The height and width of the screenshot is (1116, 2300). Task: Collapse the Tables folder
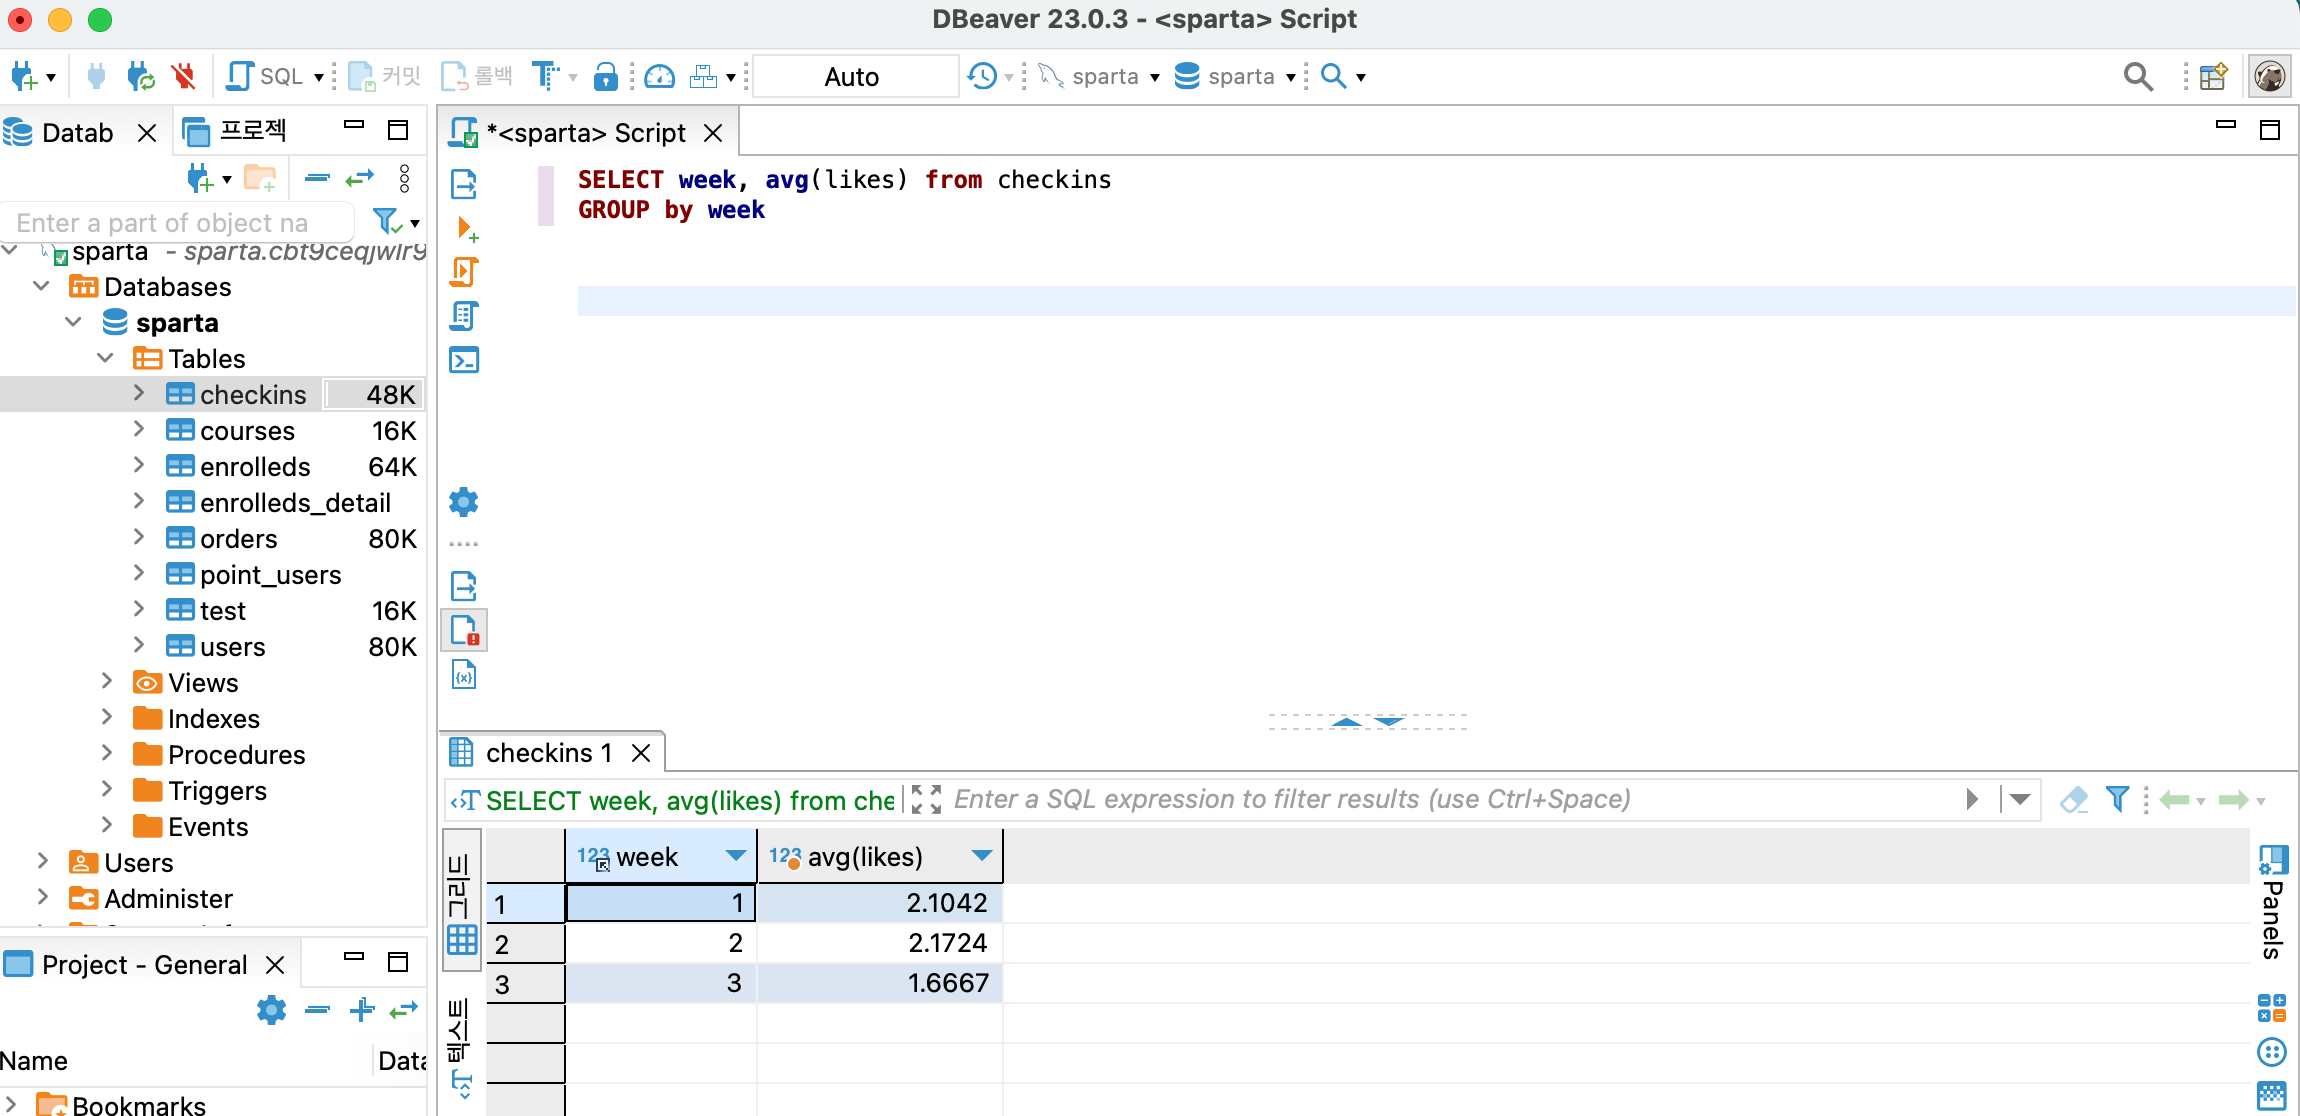click(105, 358)
